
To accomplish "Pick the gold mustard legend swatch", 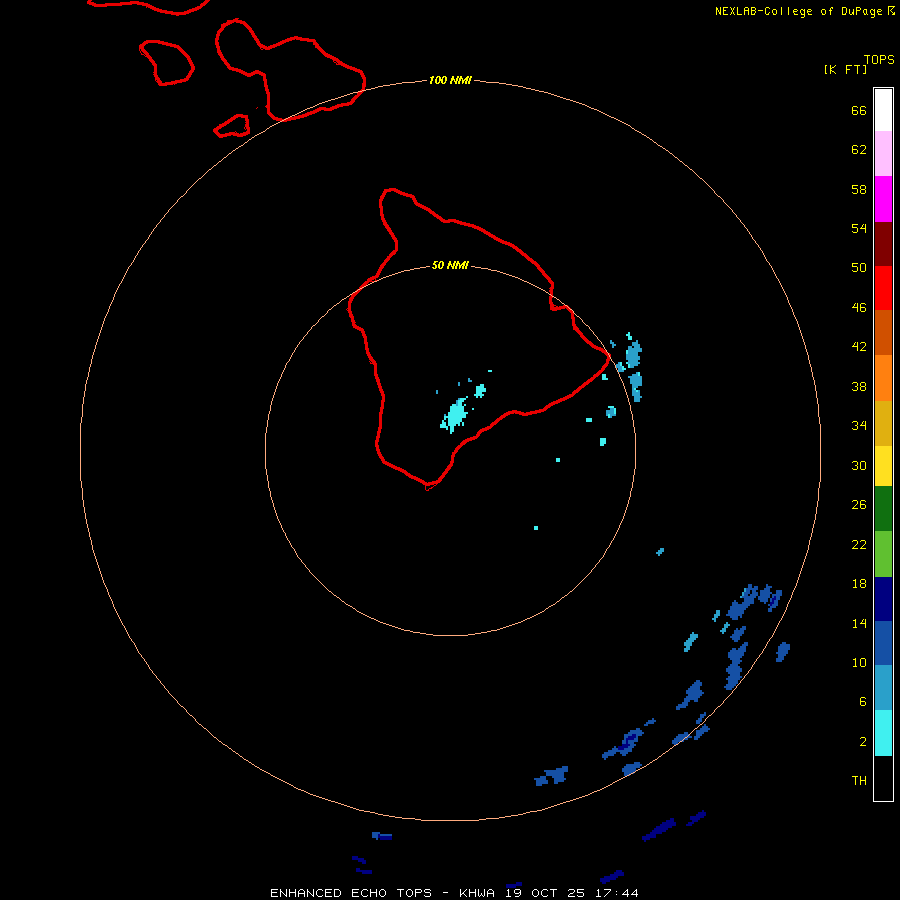I will click(883, 423).
